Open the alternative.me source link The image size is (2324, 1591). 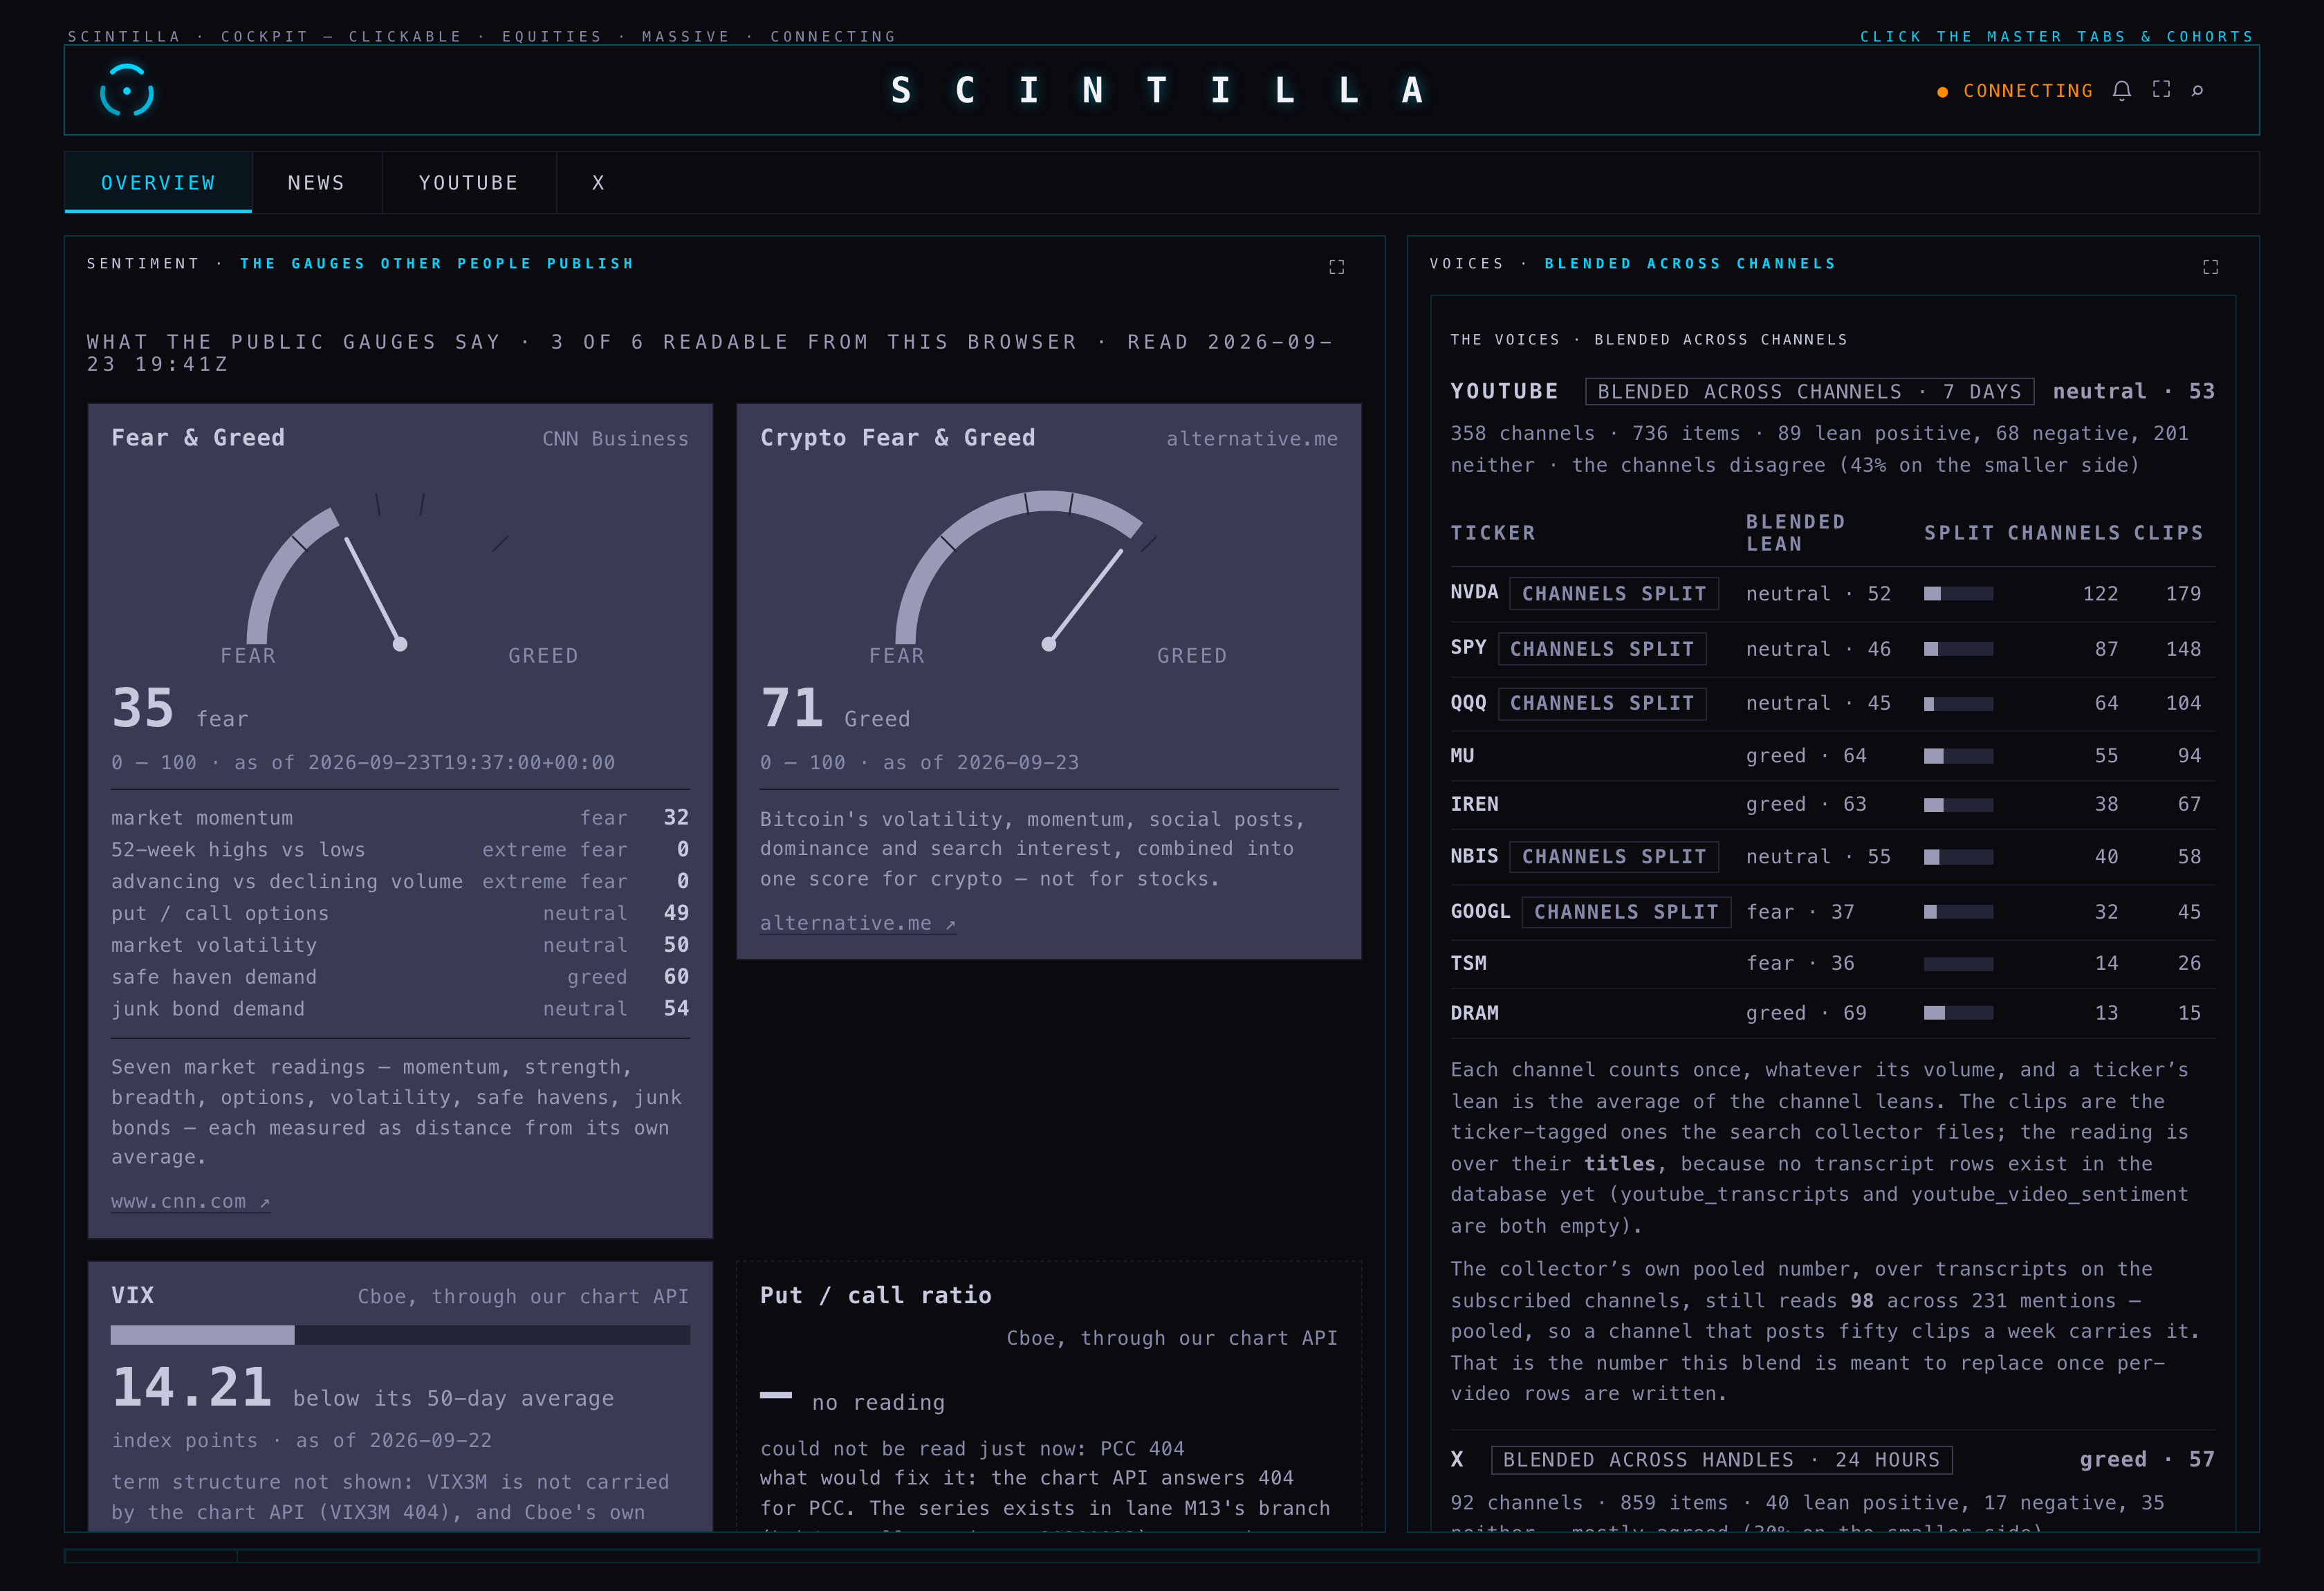pyautogui.click(x=857, y=924)
